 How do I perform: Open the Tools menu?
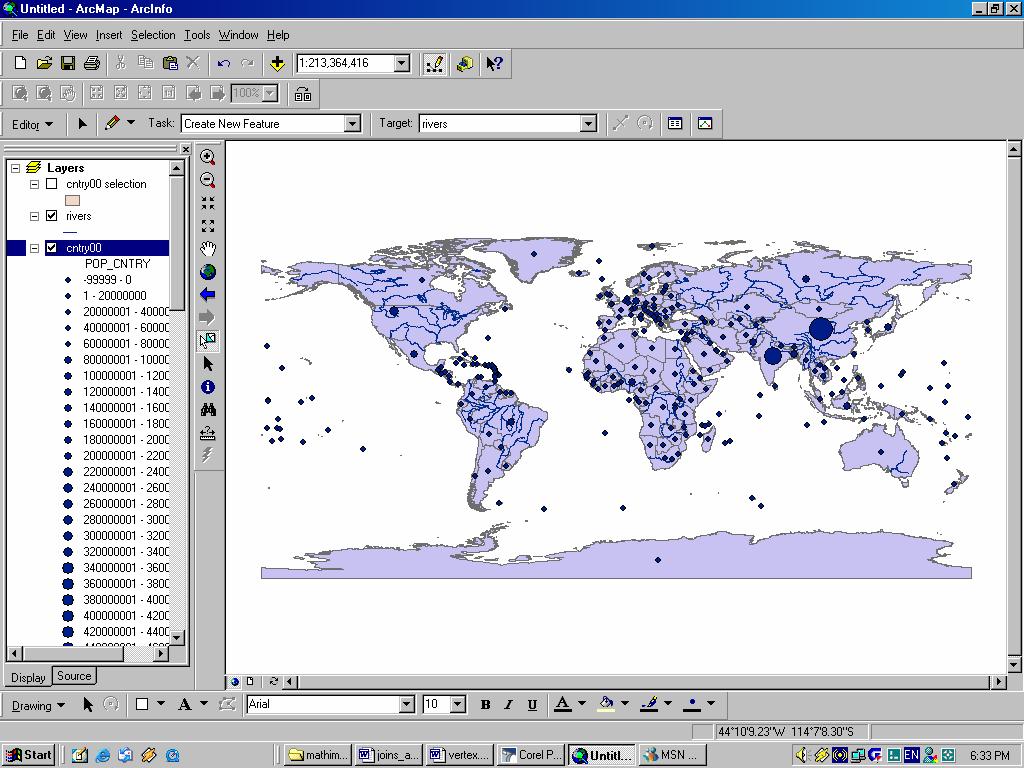point(197,35)
